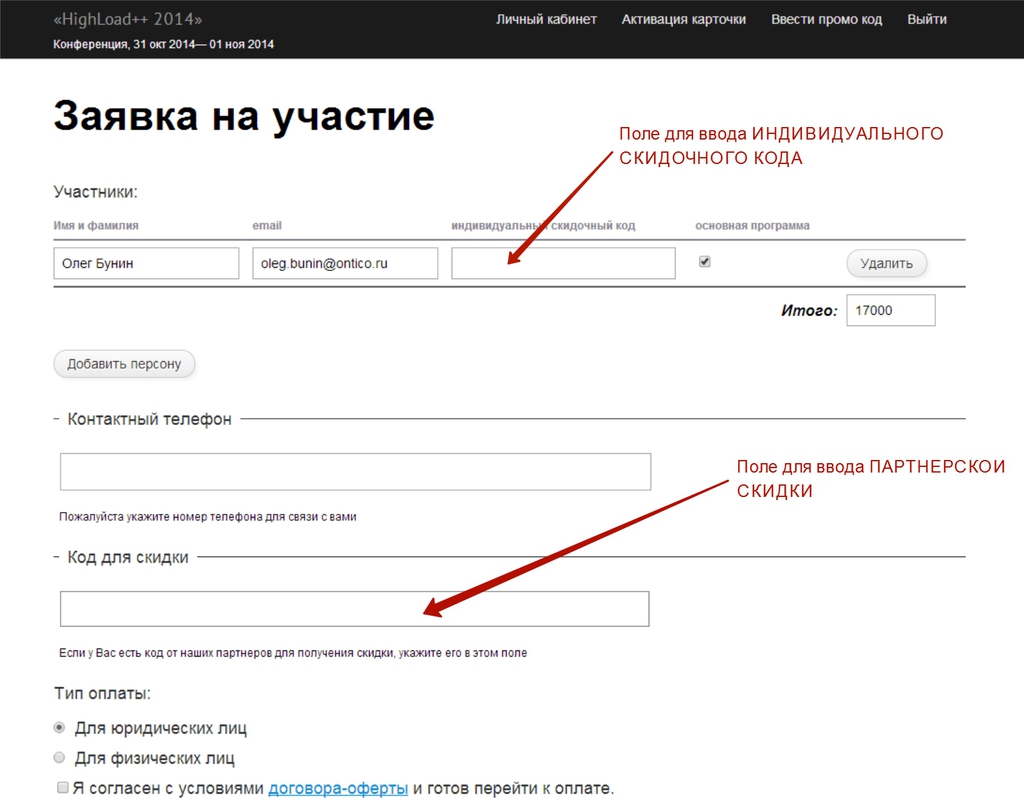Choose the Для физических лиц radio button
This screenshot has height=798, width=1024.
(x=60, y=758)
